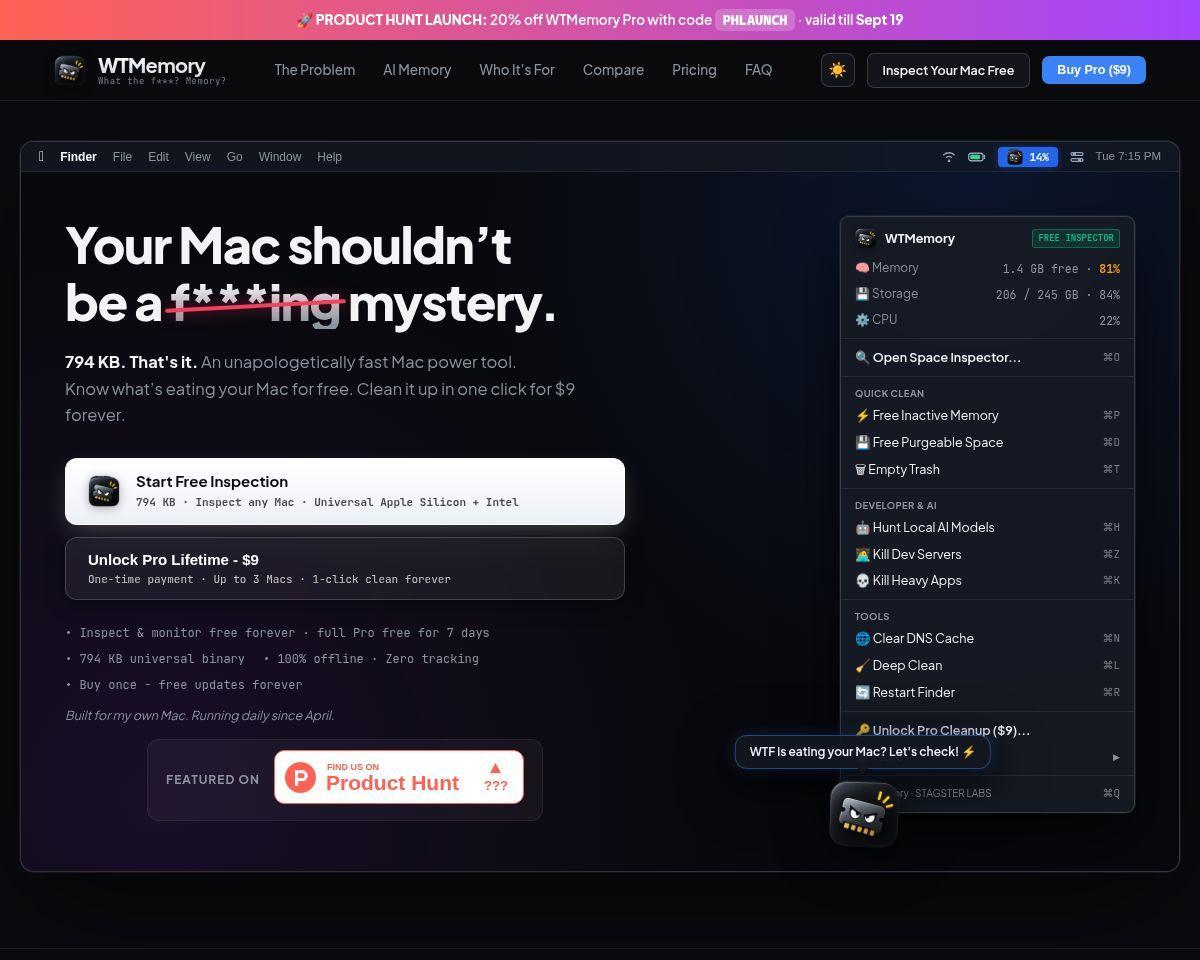
Task: Click the QUICK CLEAN section heading
Action: point(889,394)
